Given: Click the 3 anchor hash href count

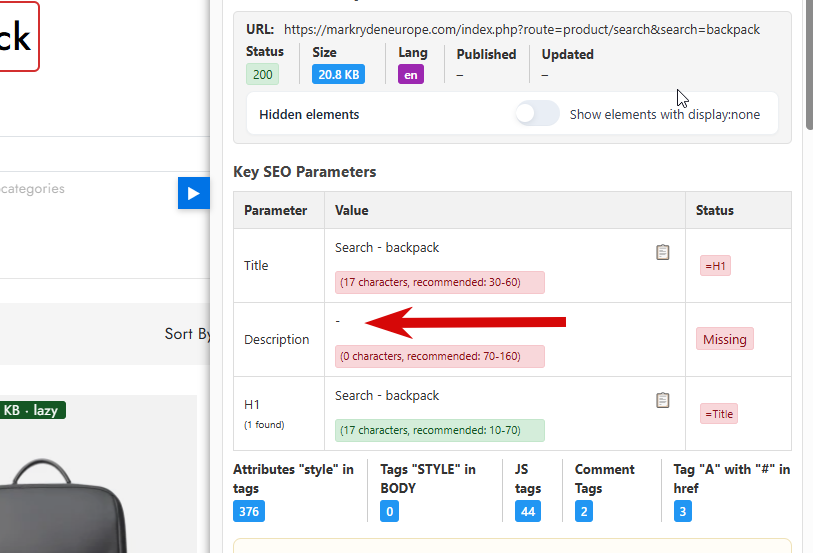Looking at the screenshot, I should (x=683, y=511).
